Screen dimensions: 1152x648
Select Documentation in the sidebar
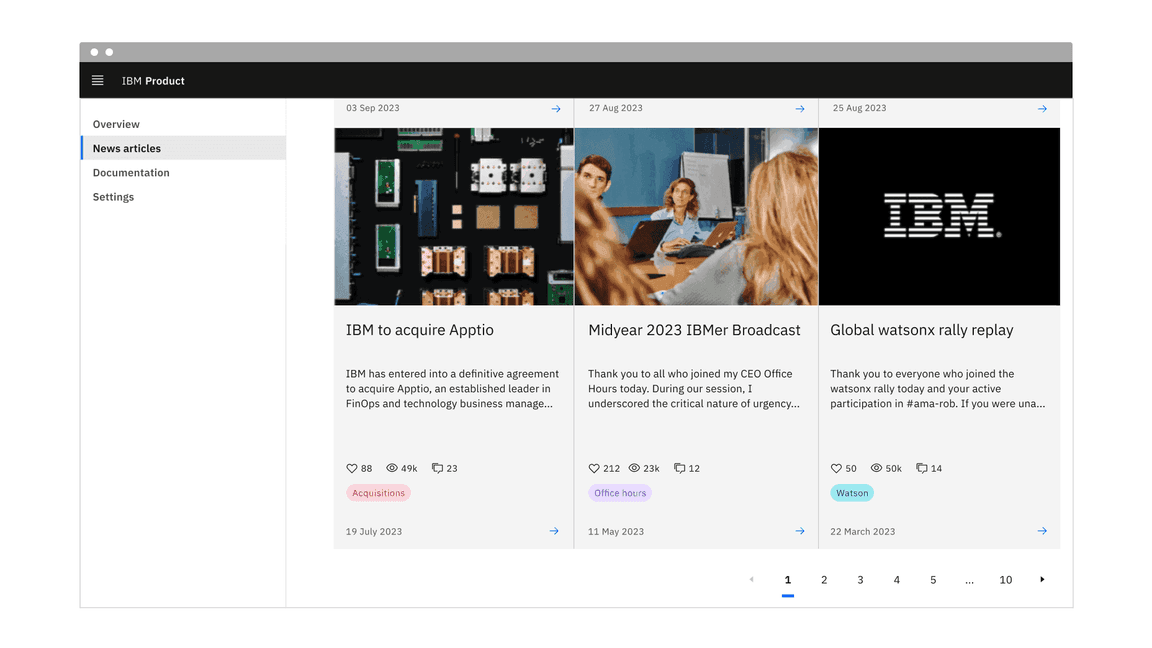point(131,172)
